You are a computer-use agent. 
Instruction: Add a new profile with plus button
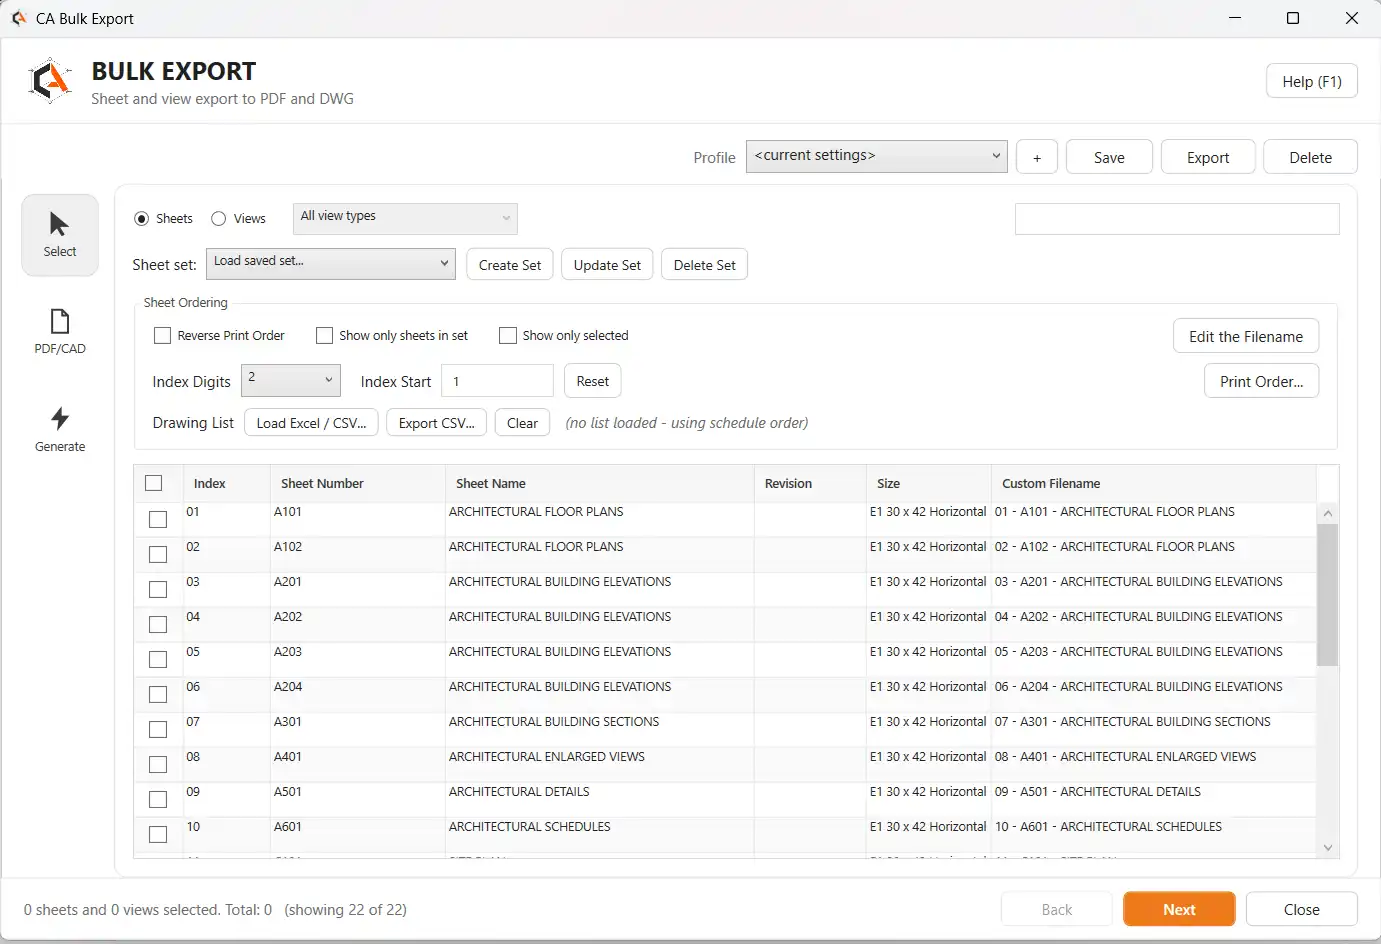(x=1037, y=157)
